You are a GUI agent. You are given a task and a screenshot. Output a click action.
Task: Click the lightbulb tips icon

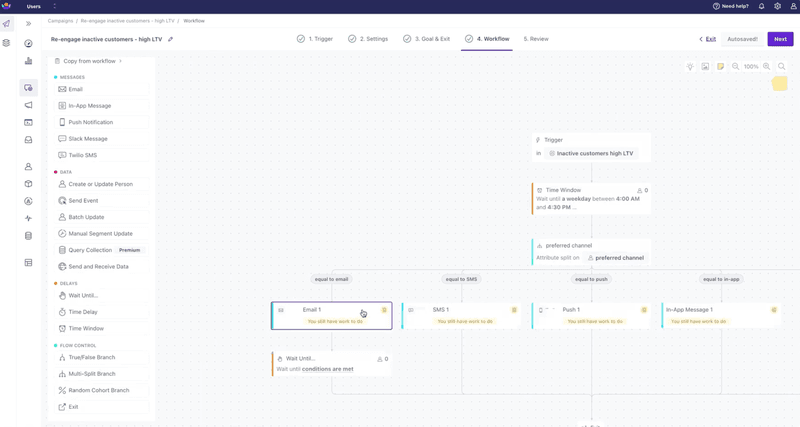pos(690,67)
